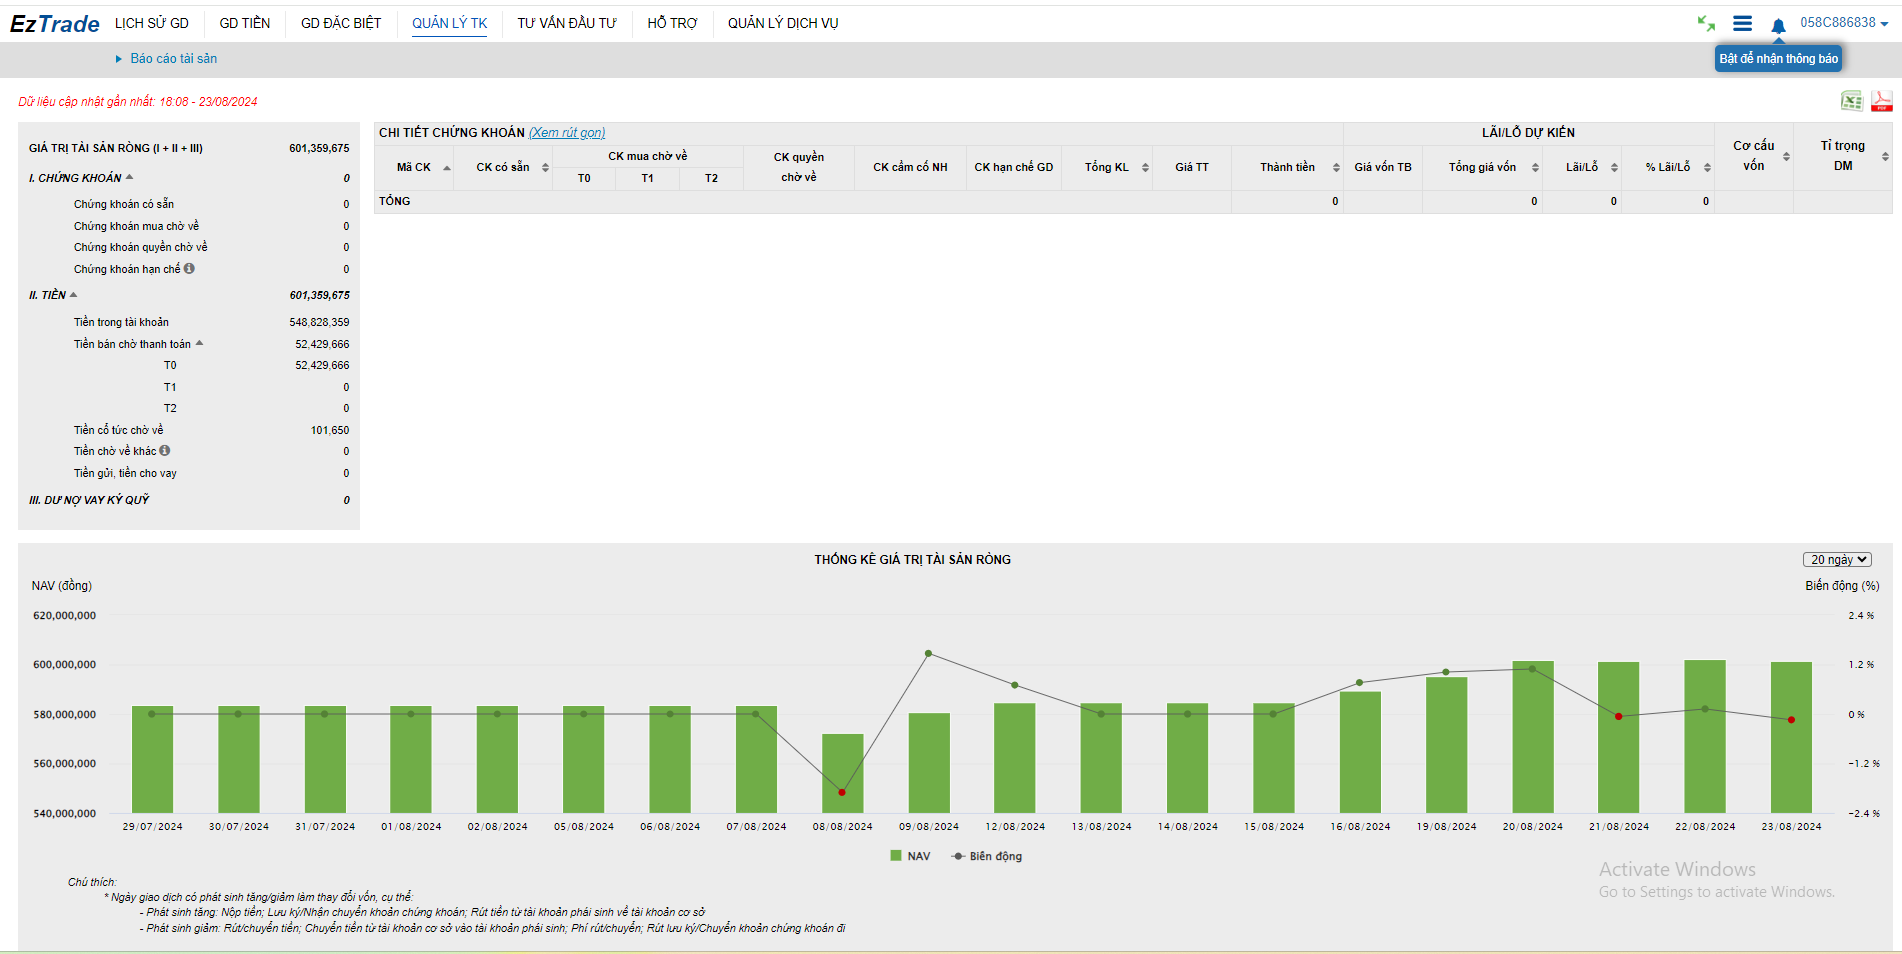This screenshot has height=954, width=1902.
Task: Click the Tiền trong tài khoản value 548,828,359
Action: coord(319,322)
